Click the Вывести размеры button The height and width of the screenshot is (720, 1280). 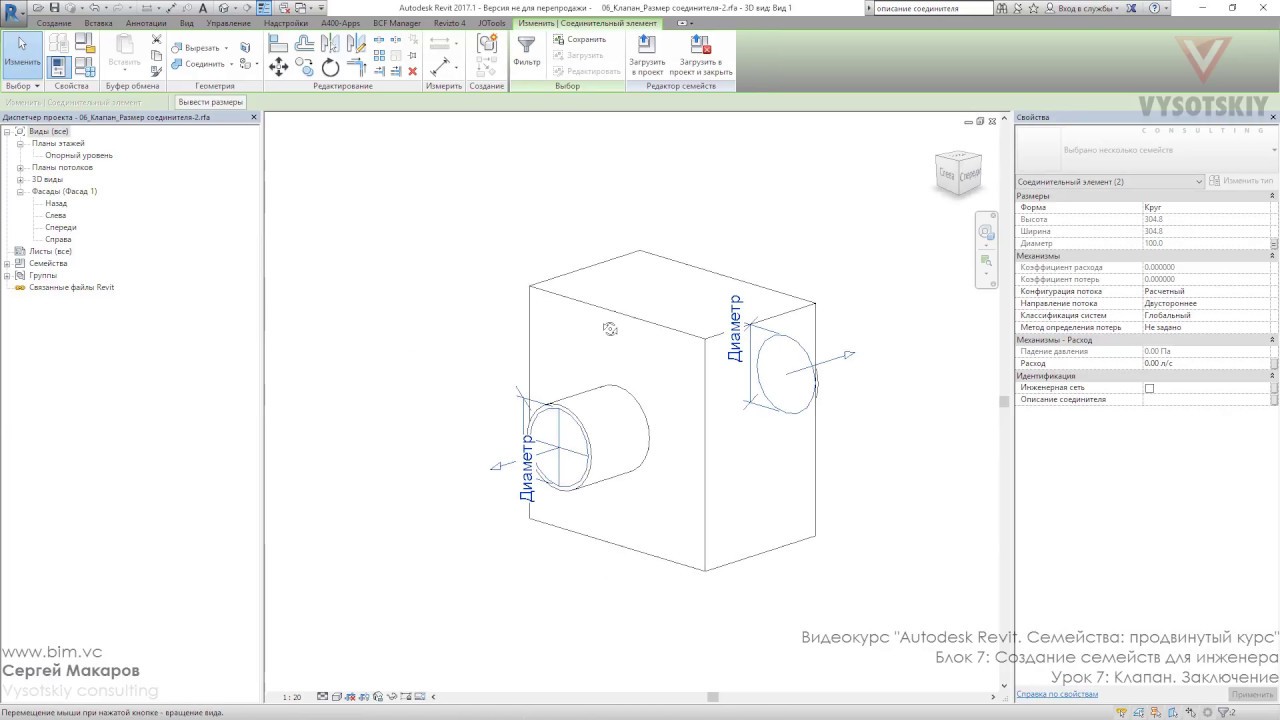coord(211,102)
